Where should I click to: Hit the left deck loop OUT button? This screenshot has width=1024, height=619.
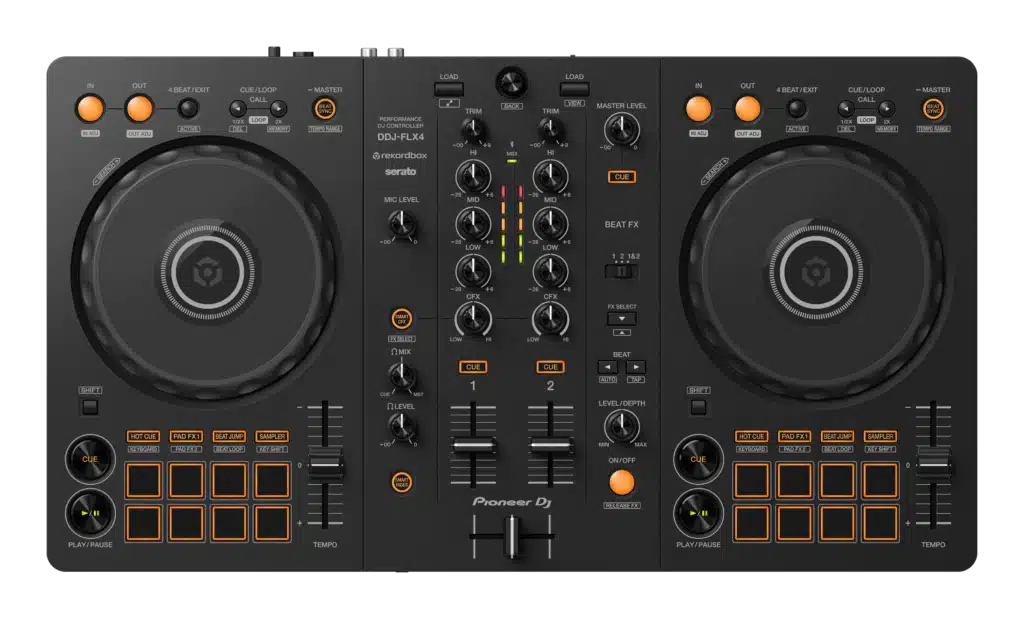139,109
